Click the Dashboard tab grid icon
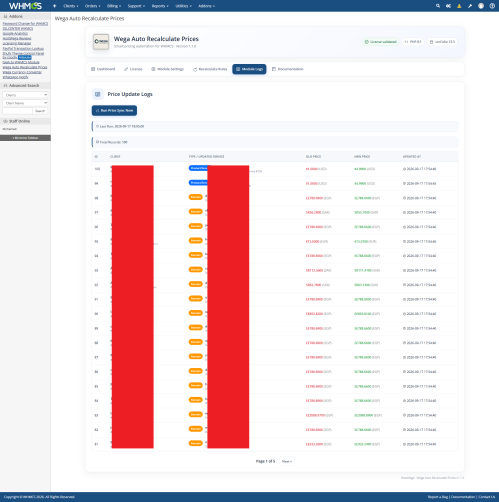 pyautogui.click(x=93, y=69)
